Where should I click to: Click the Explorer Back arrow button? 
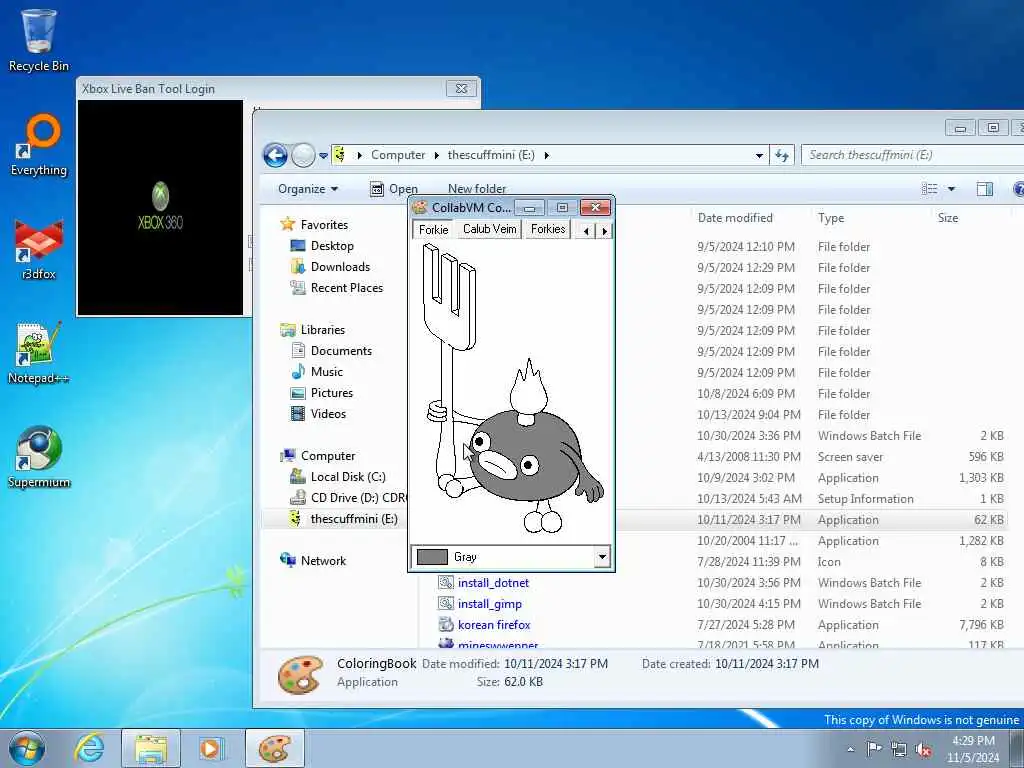[x=275, y=155]
